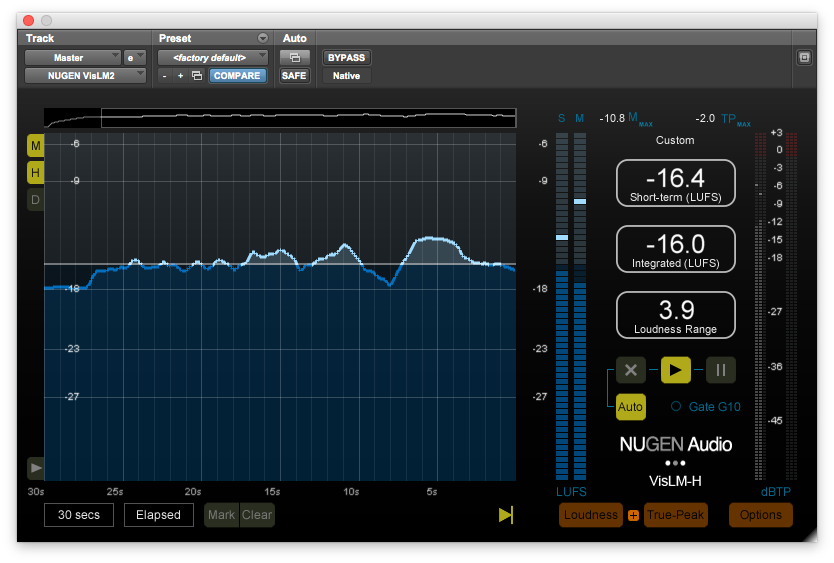
Task: Click the BYPASS button
Action: [x=346, y=57]
